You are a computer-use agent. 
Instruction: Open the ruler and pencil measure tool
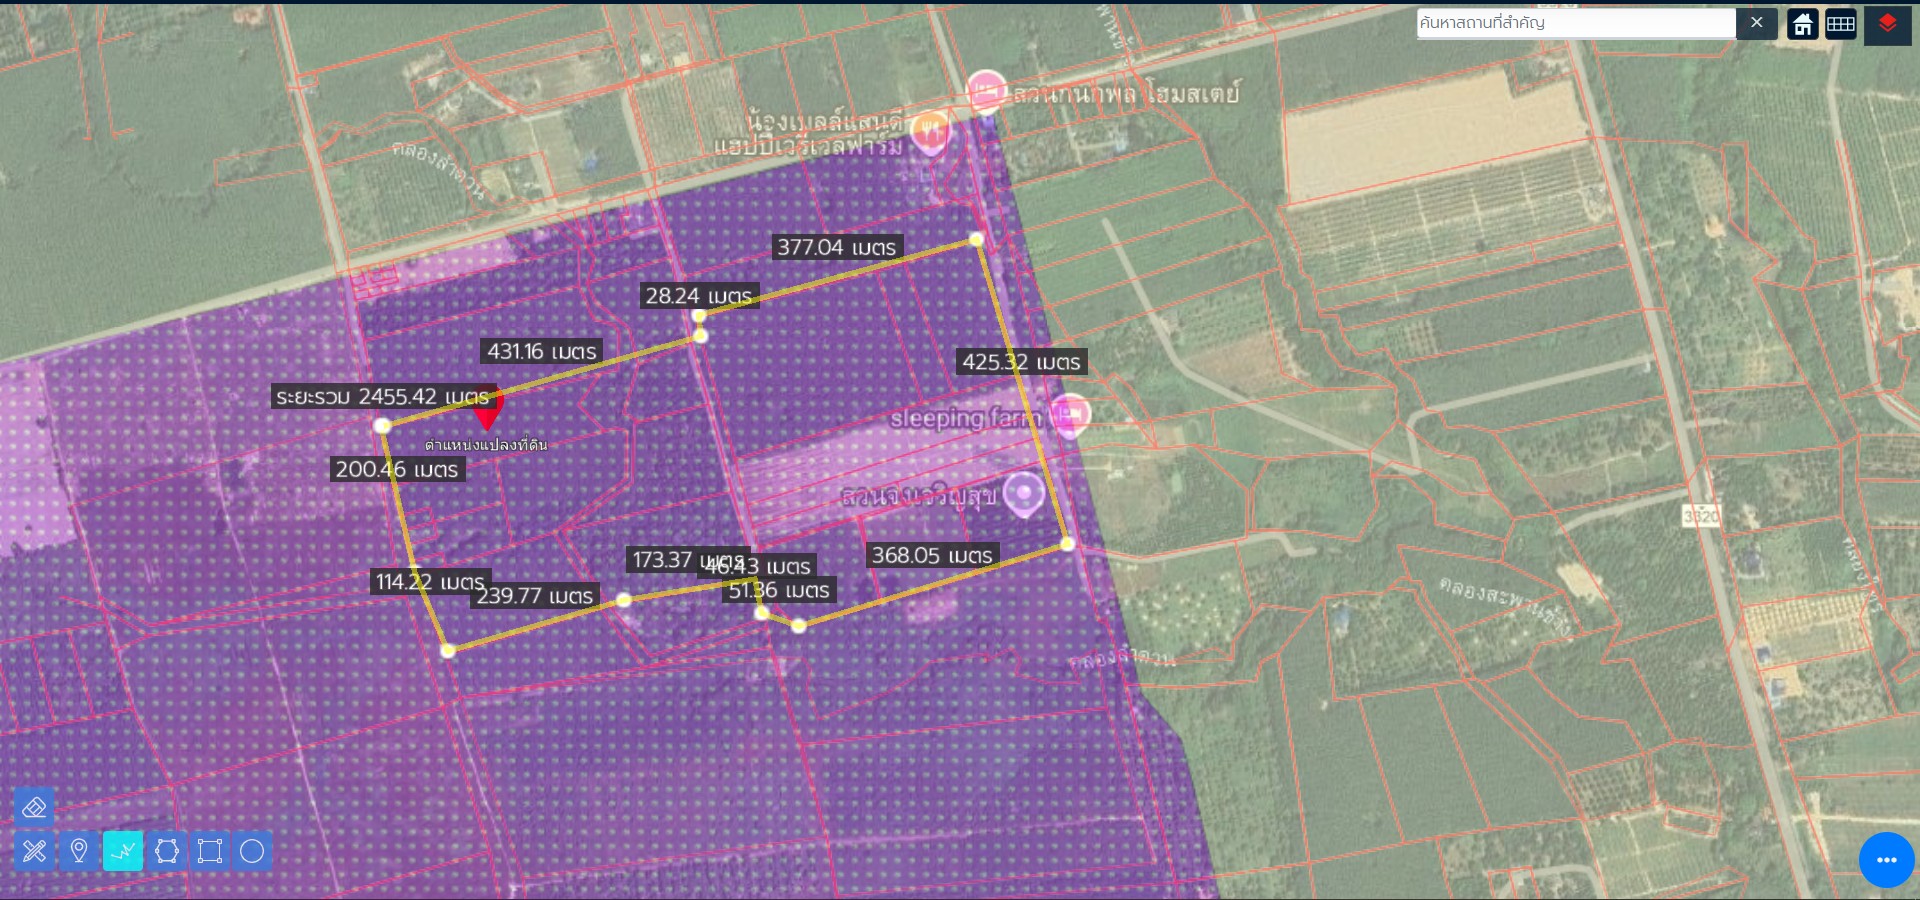pyautogui.click(x=34, y=851)
